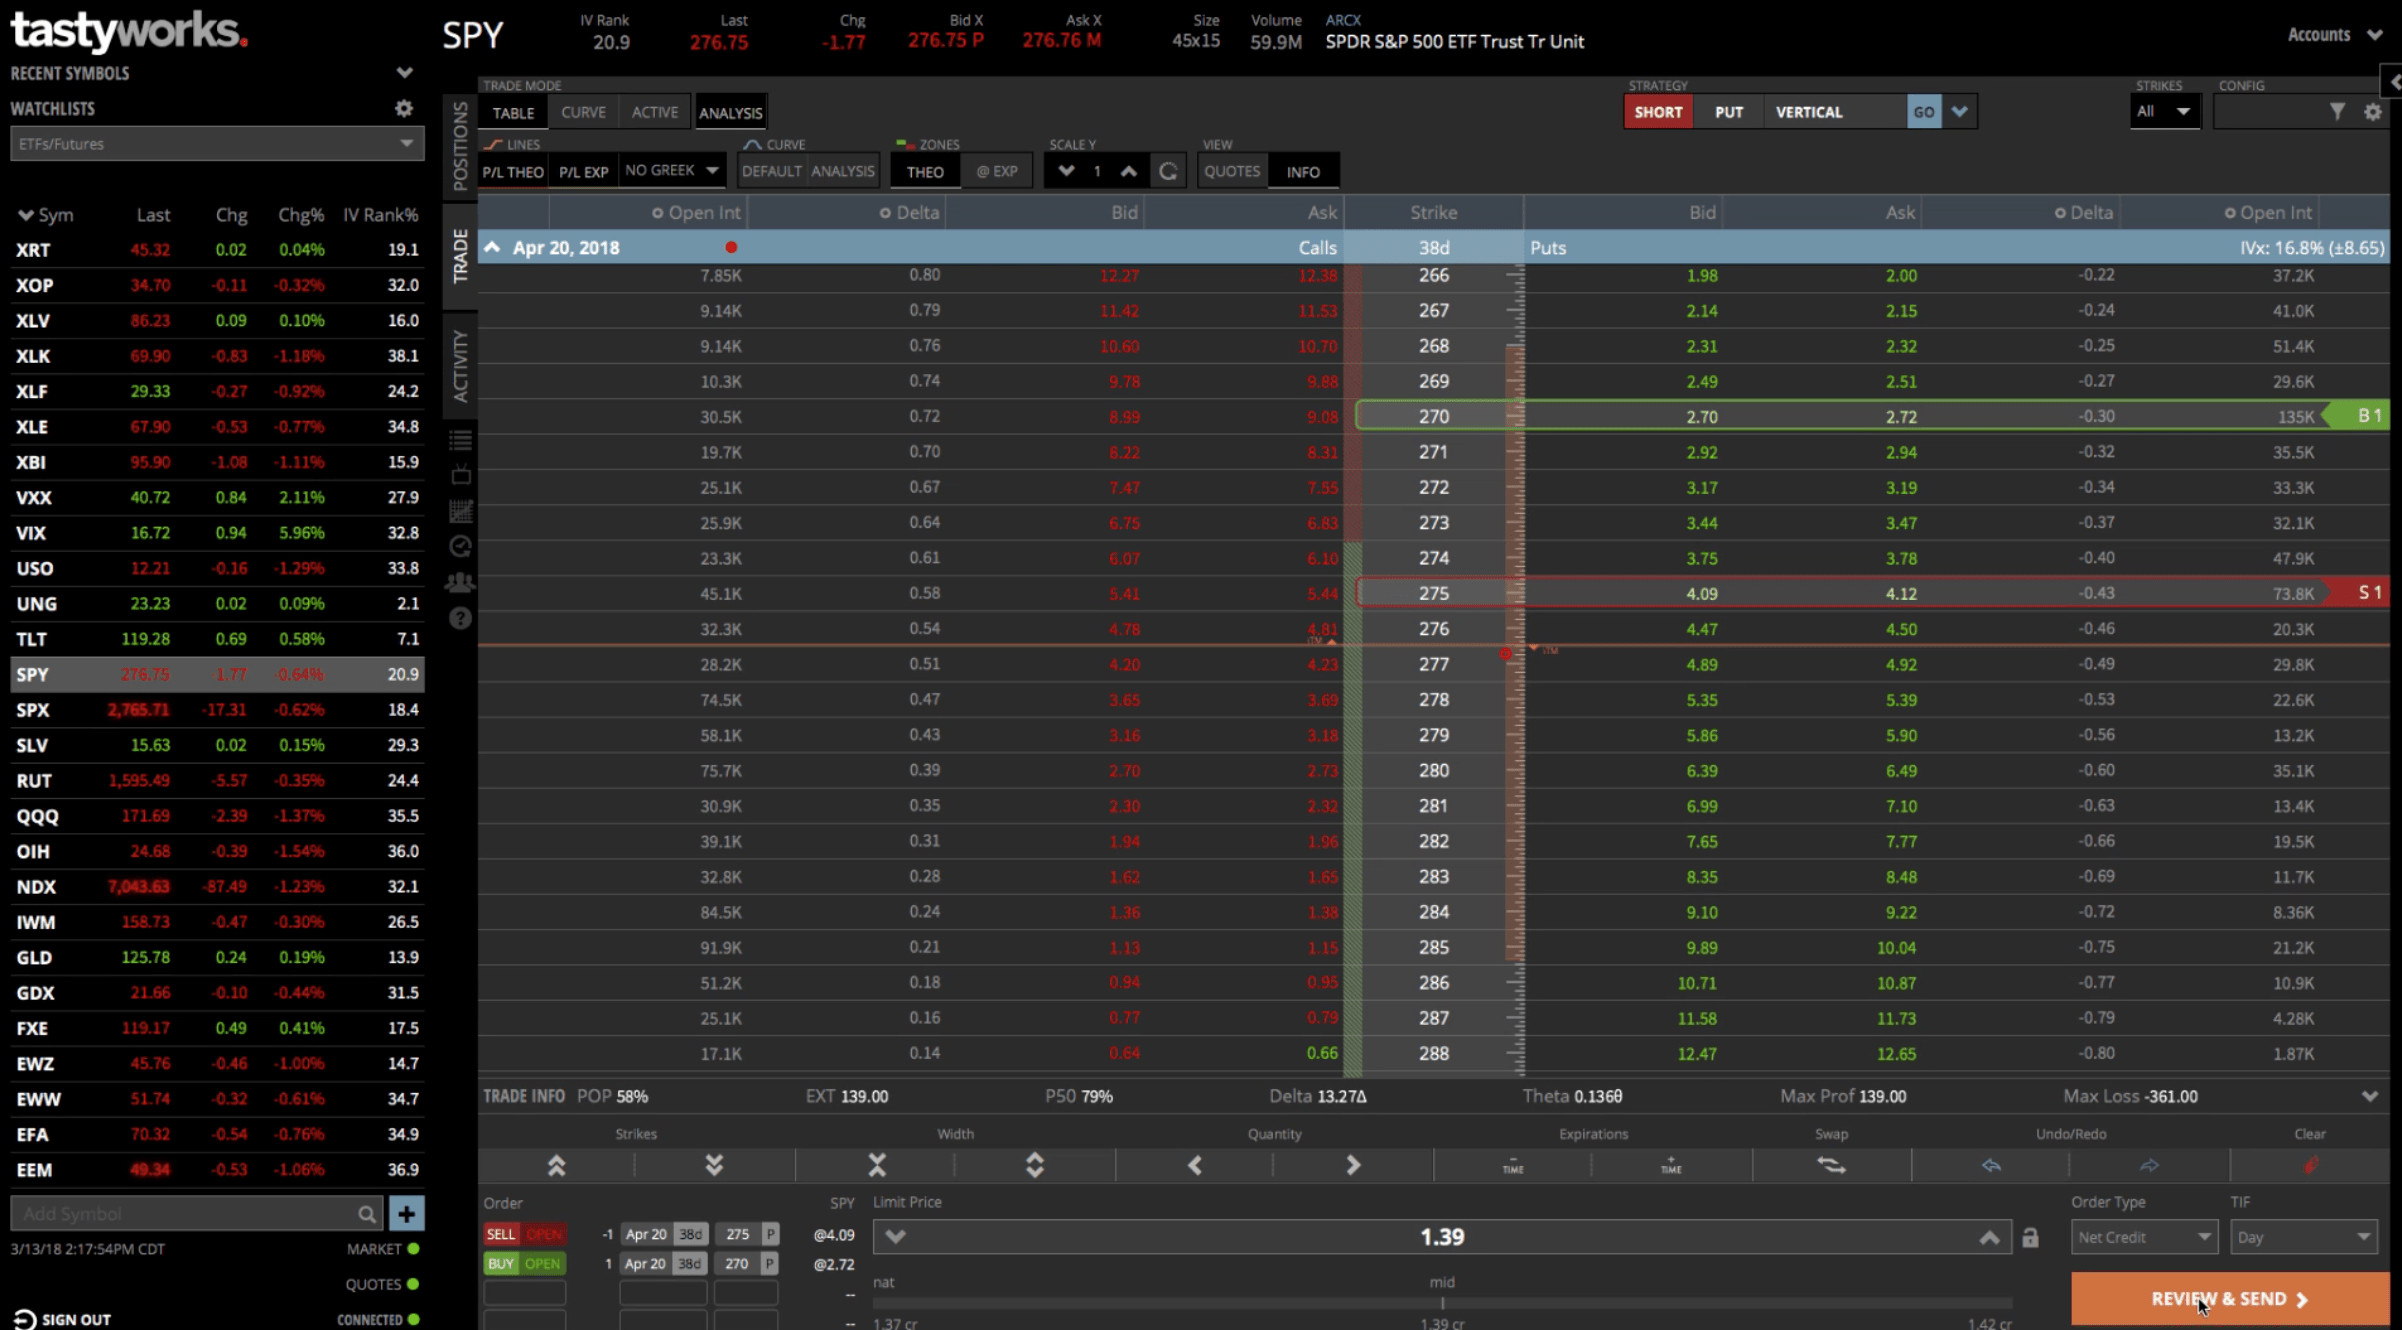Open NO GREEK dropdown

672,171
